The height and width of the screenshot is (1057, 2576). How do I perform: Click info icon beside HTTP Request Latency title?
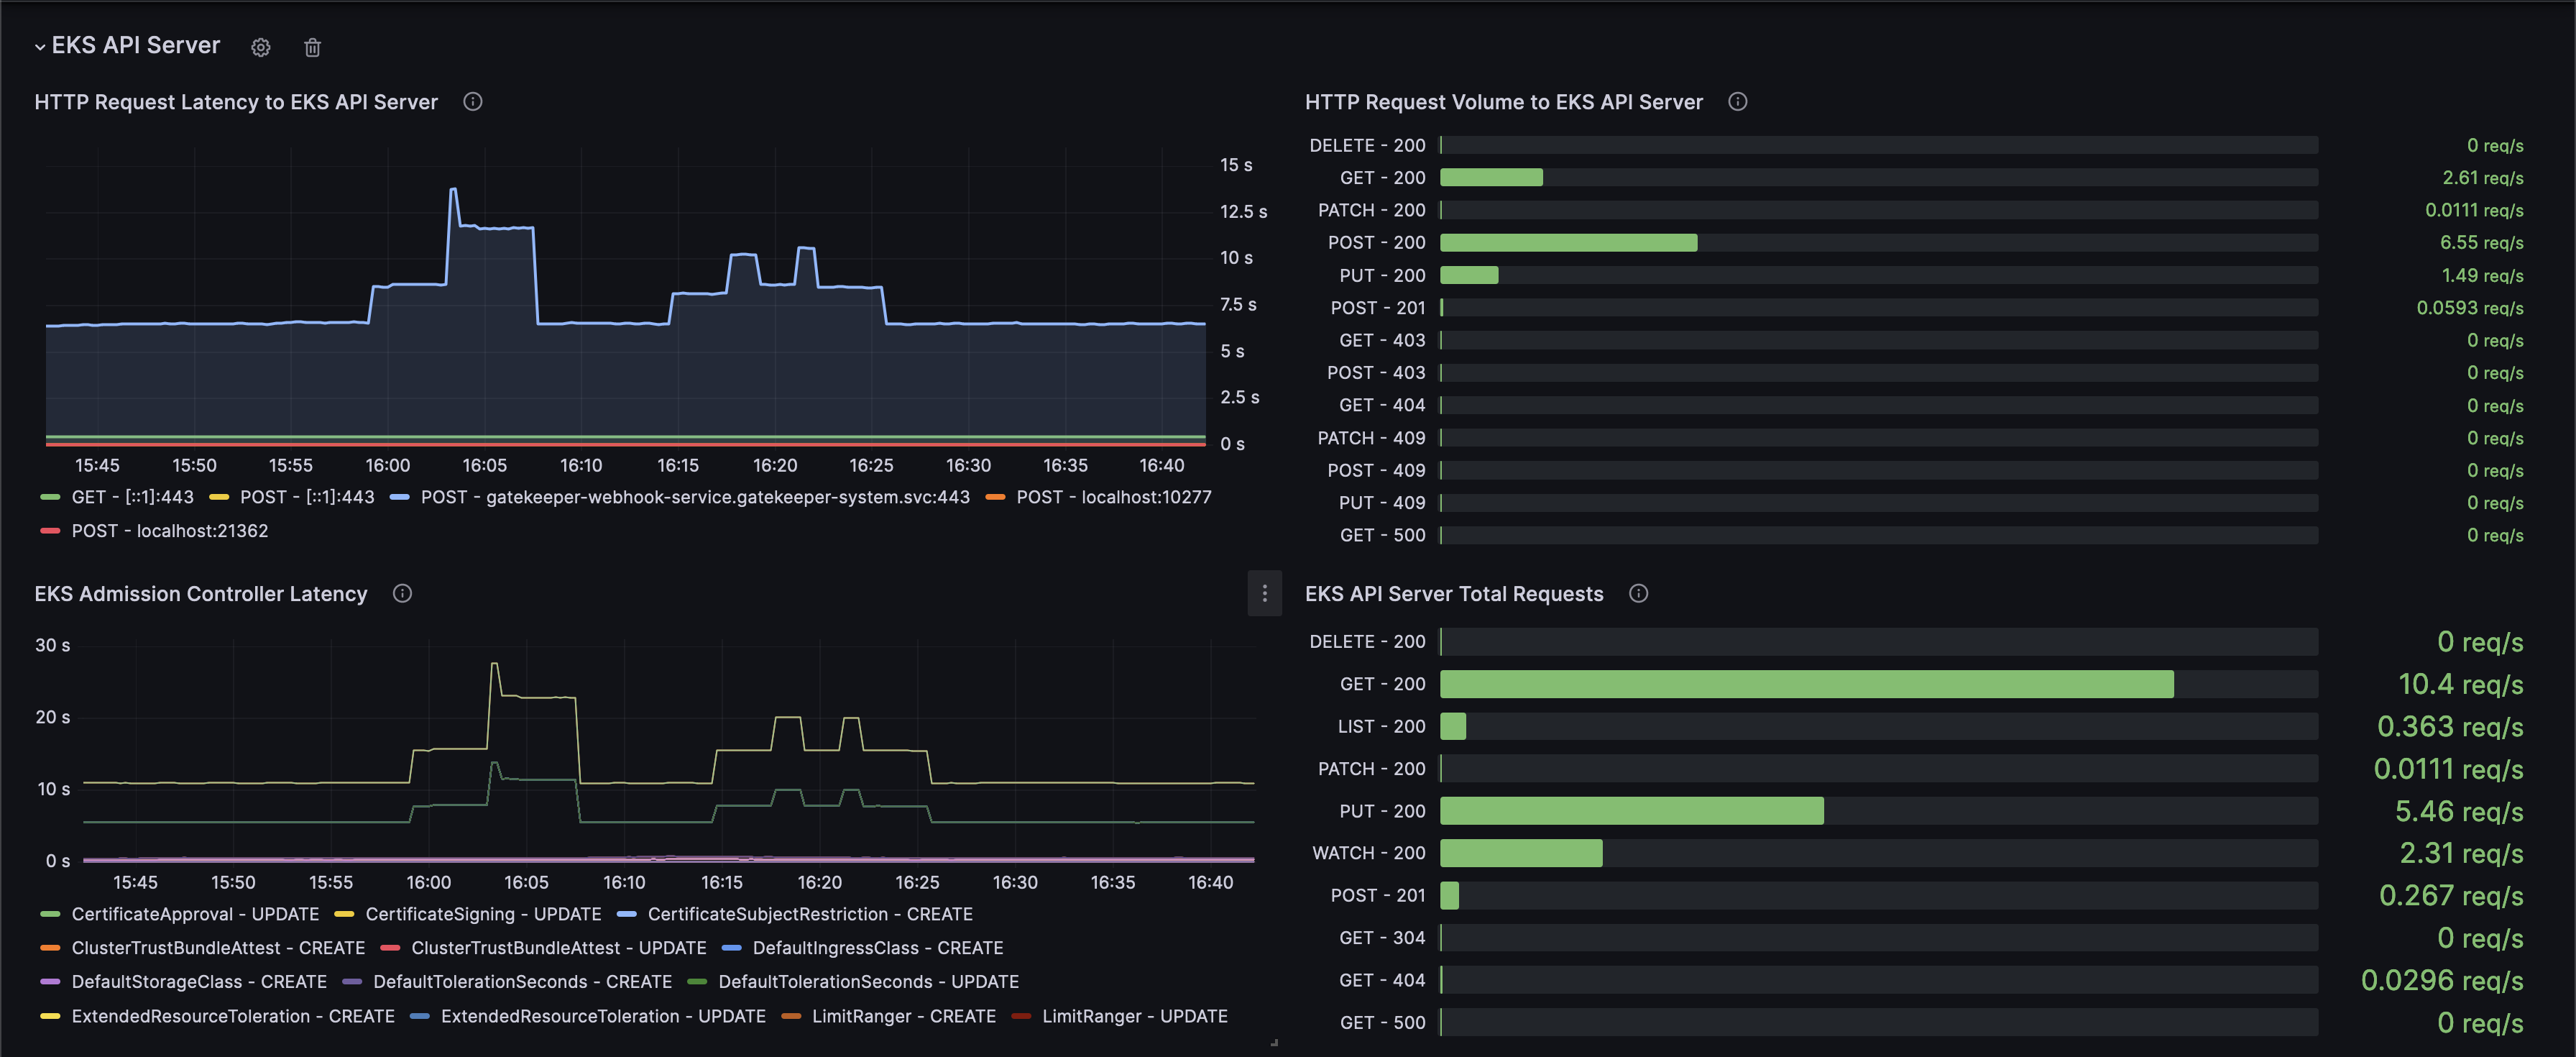click(473, 102)
